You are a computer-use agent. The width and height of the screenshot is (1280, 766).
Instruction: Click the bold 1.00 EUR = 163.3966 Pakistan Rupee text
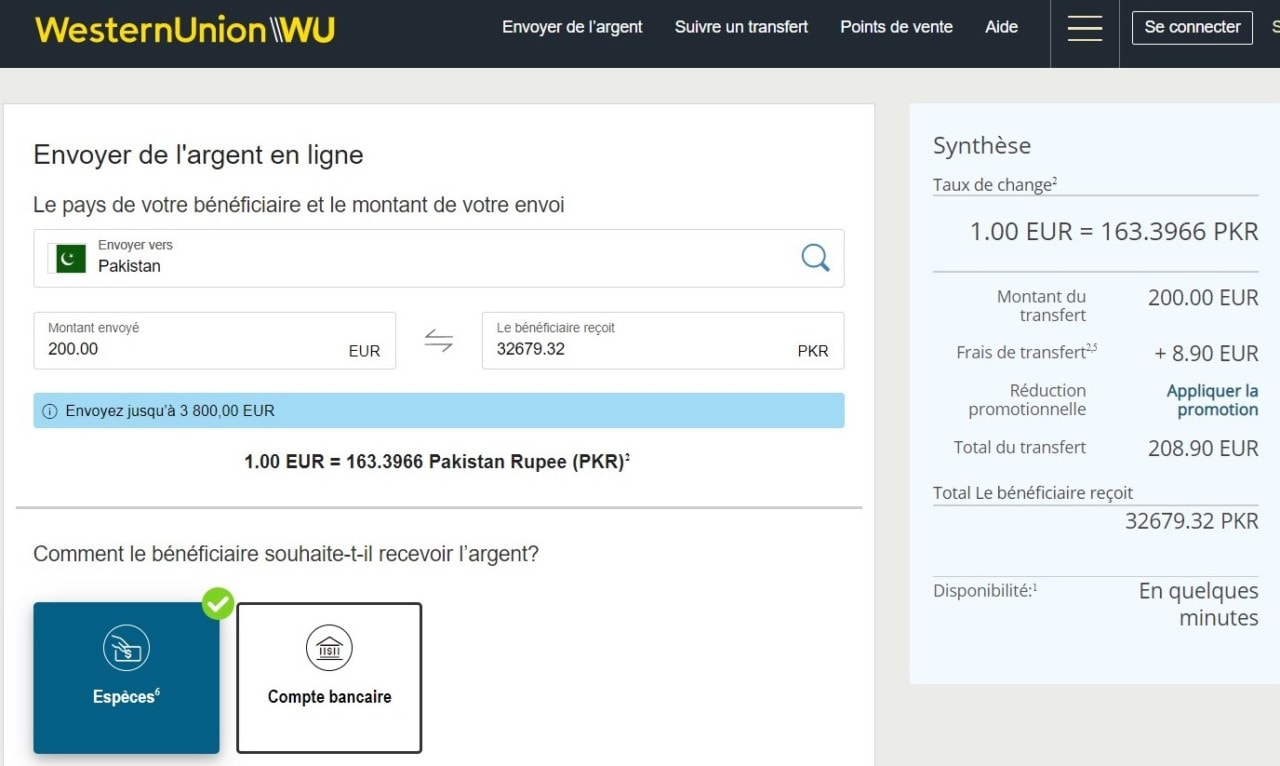click(x=437, y=462)
